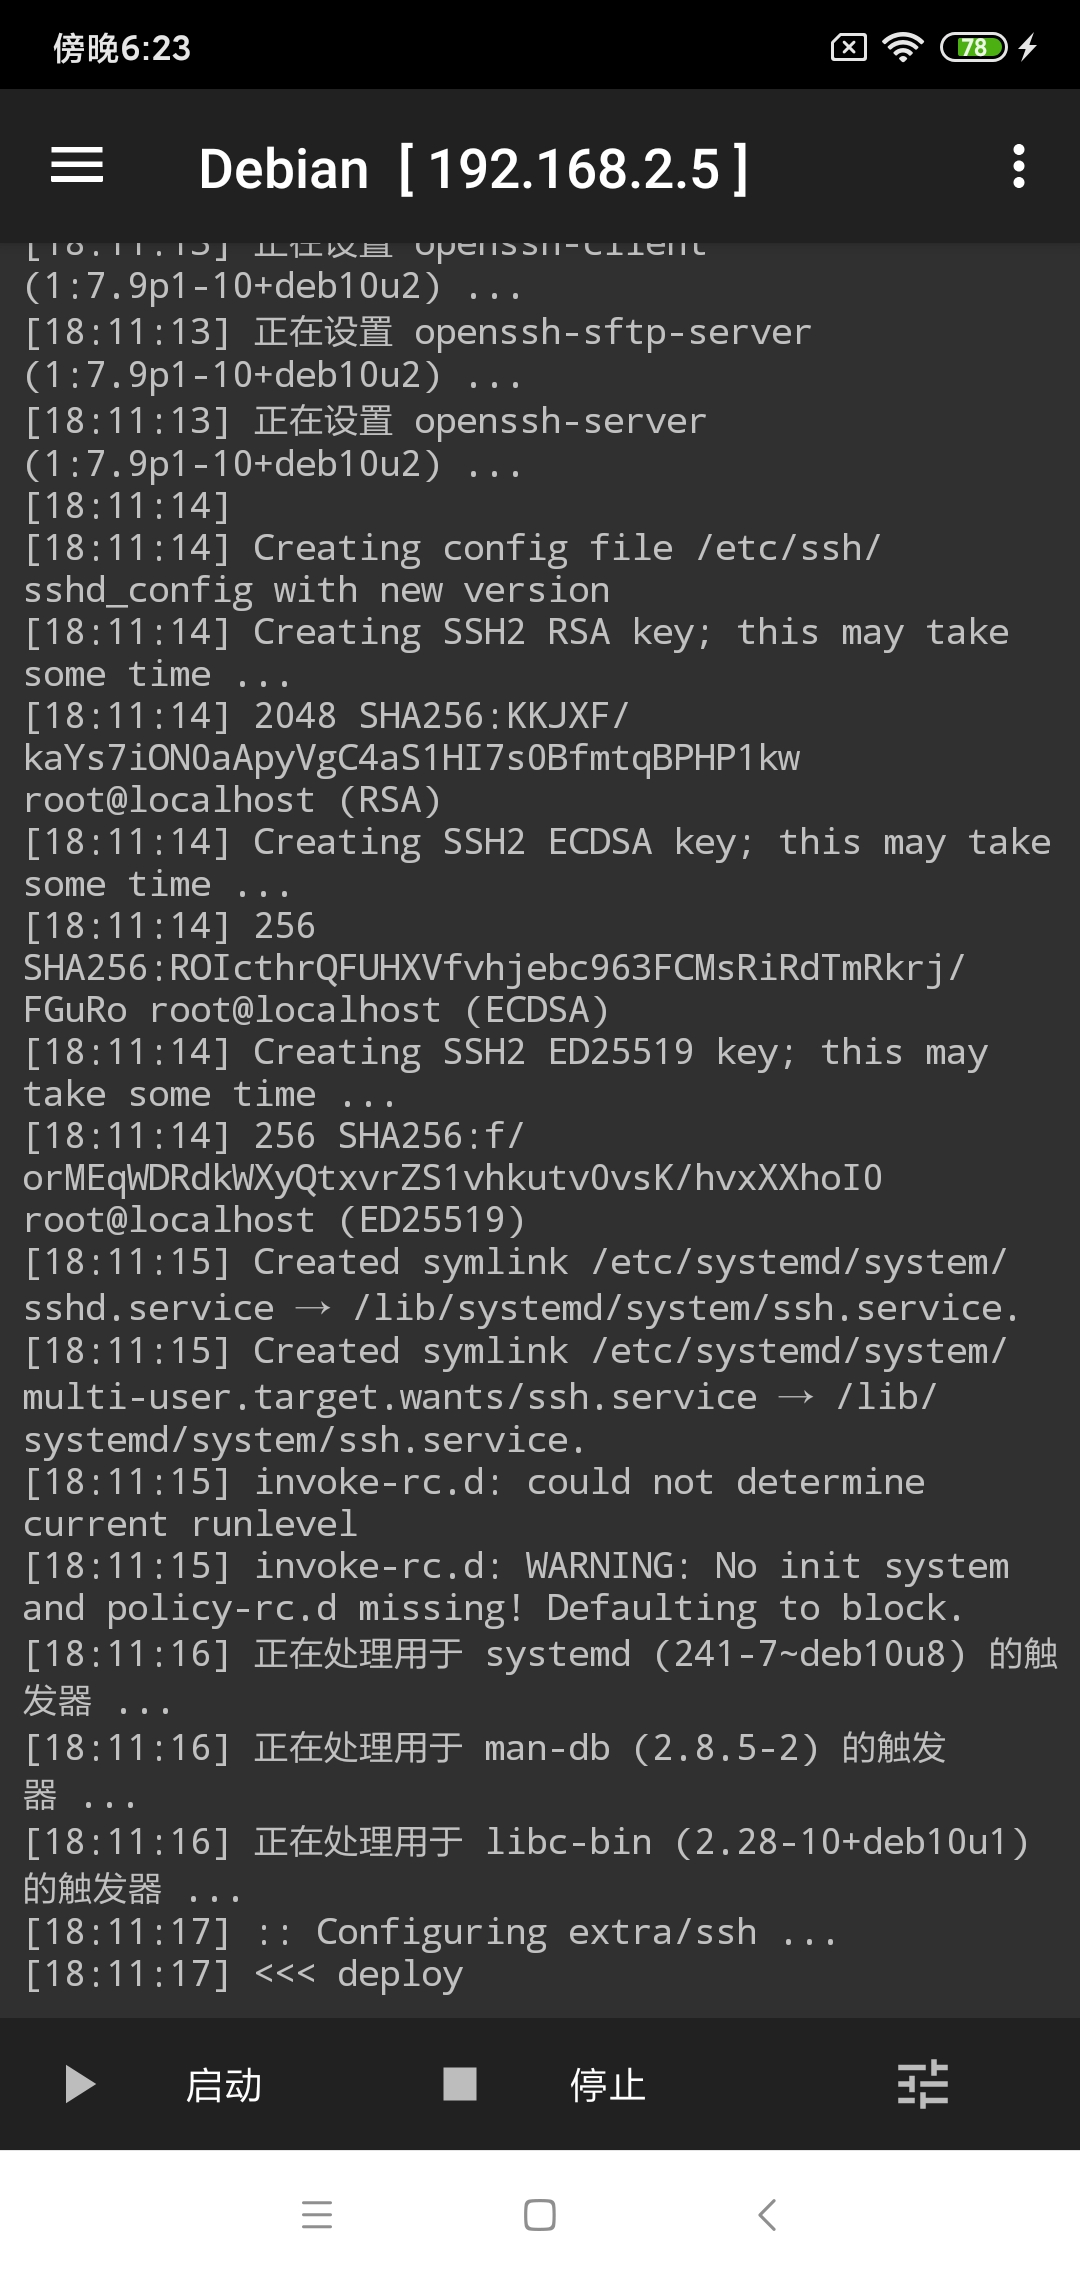The height and width of the screenshot is (2280, 1080).
Task: Tap the Debian [192.168.2.5] title
Action: pos(474,168)
